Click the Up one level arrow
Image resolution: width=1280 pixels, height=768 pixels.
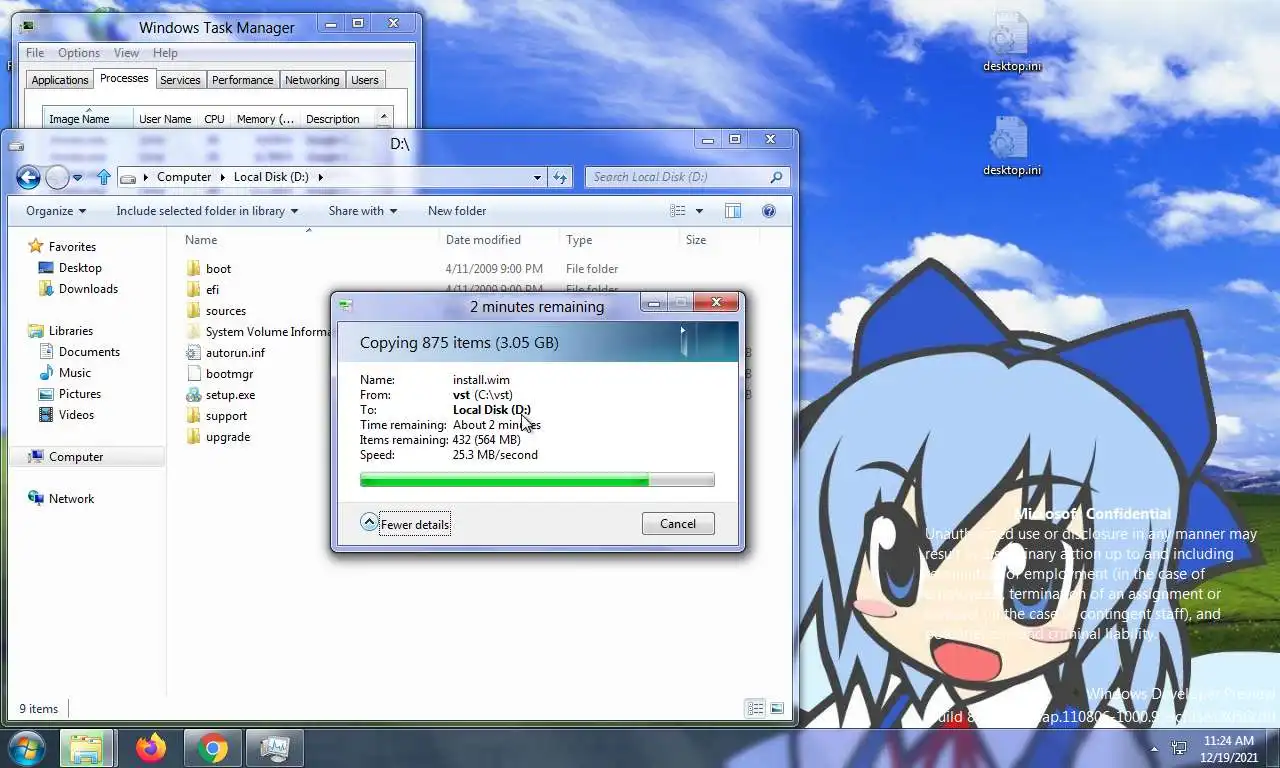coord(104,177)
